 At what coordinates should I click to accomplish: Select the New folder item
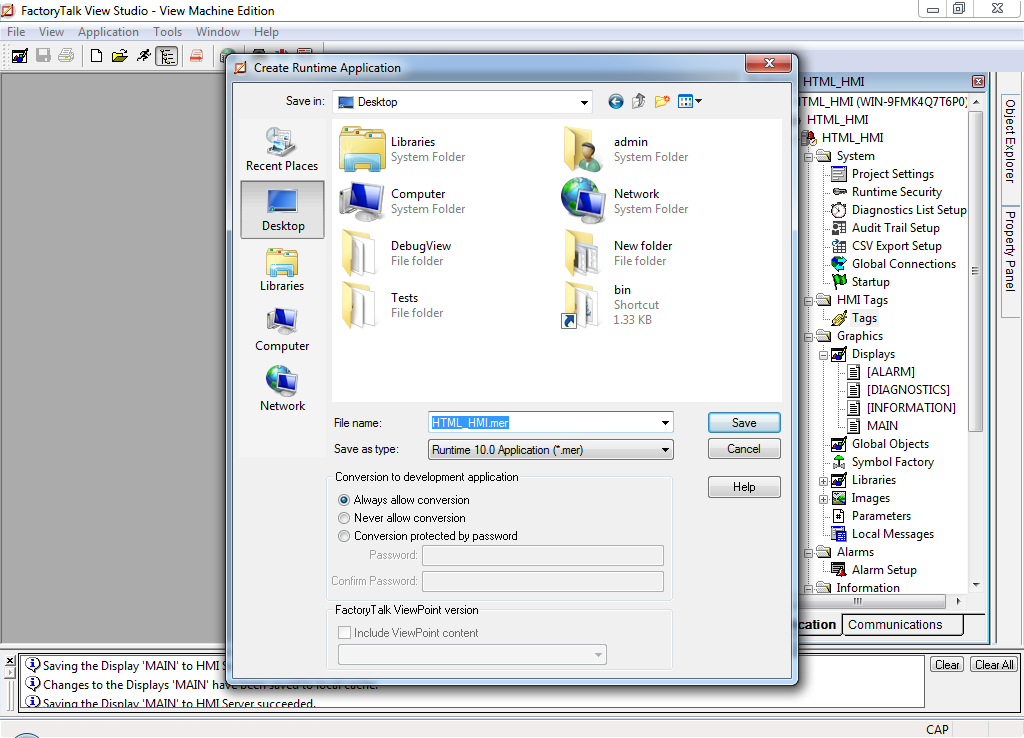tap(617, 253)
